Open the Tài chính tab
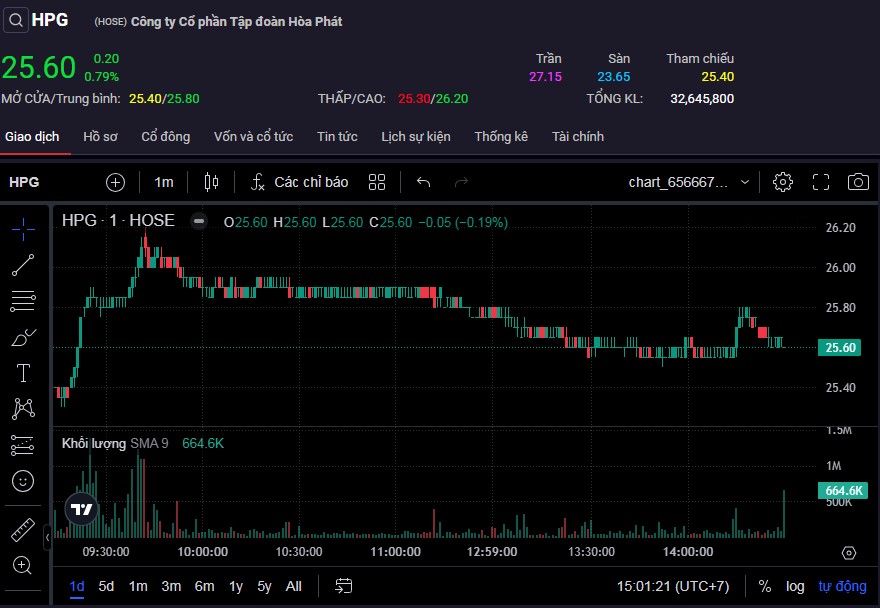The width and height of the screenshot is (880, 608). pos(578,136)
